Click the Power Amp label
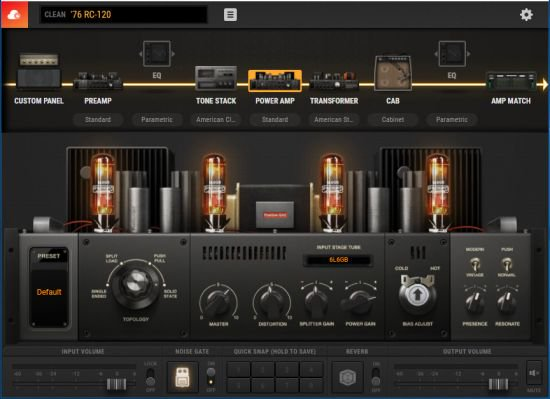 point(275,101)
